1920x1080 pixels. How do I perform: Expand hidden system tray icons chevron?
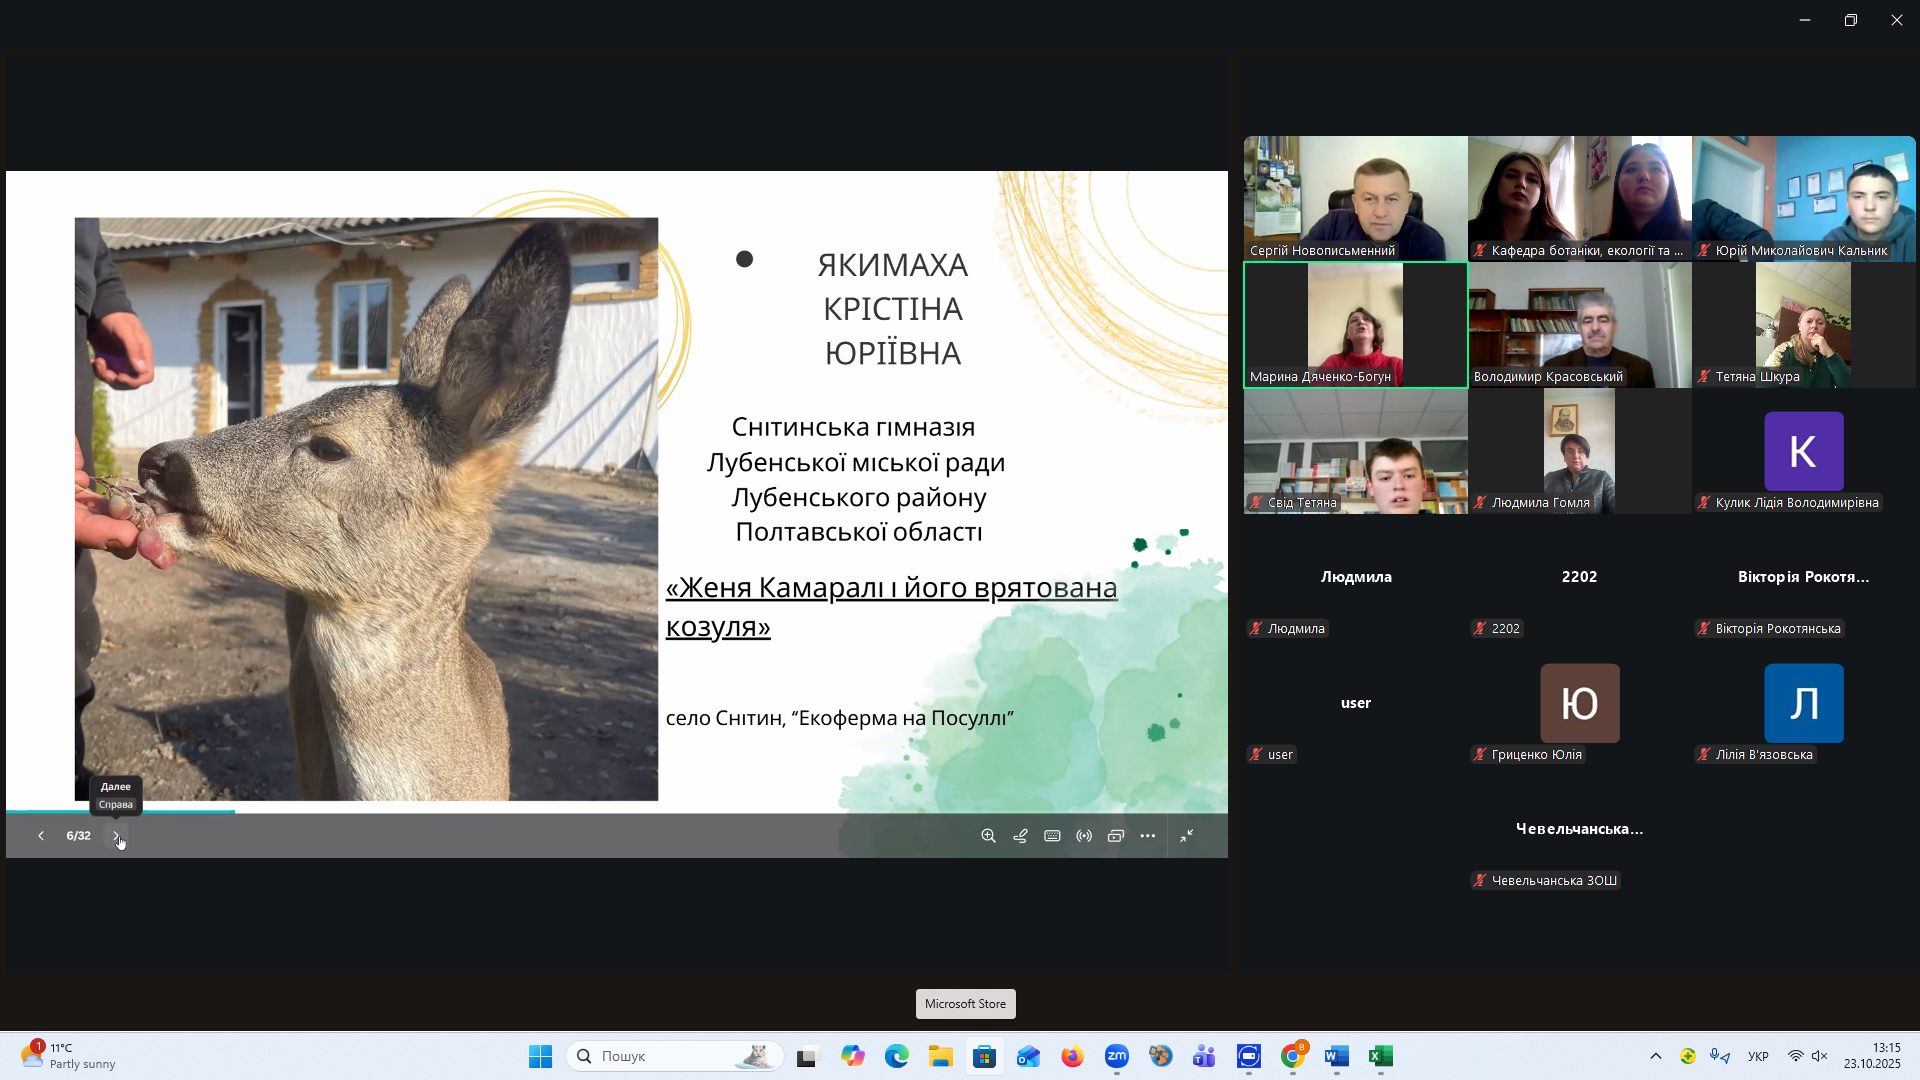click(x=1656, y=1056)
